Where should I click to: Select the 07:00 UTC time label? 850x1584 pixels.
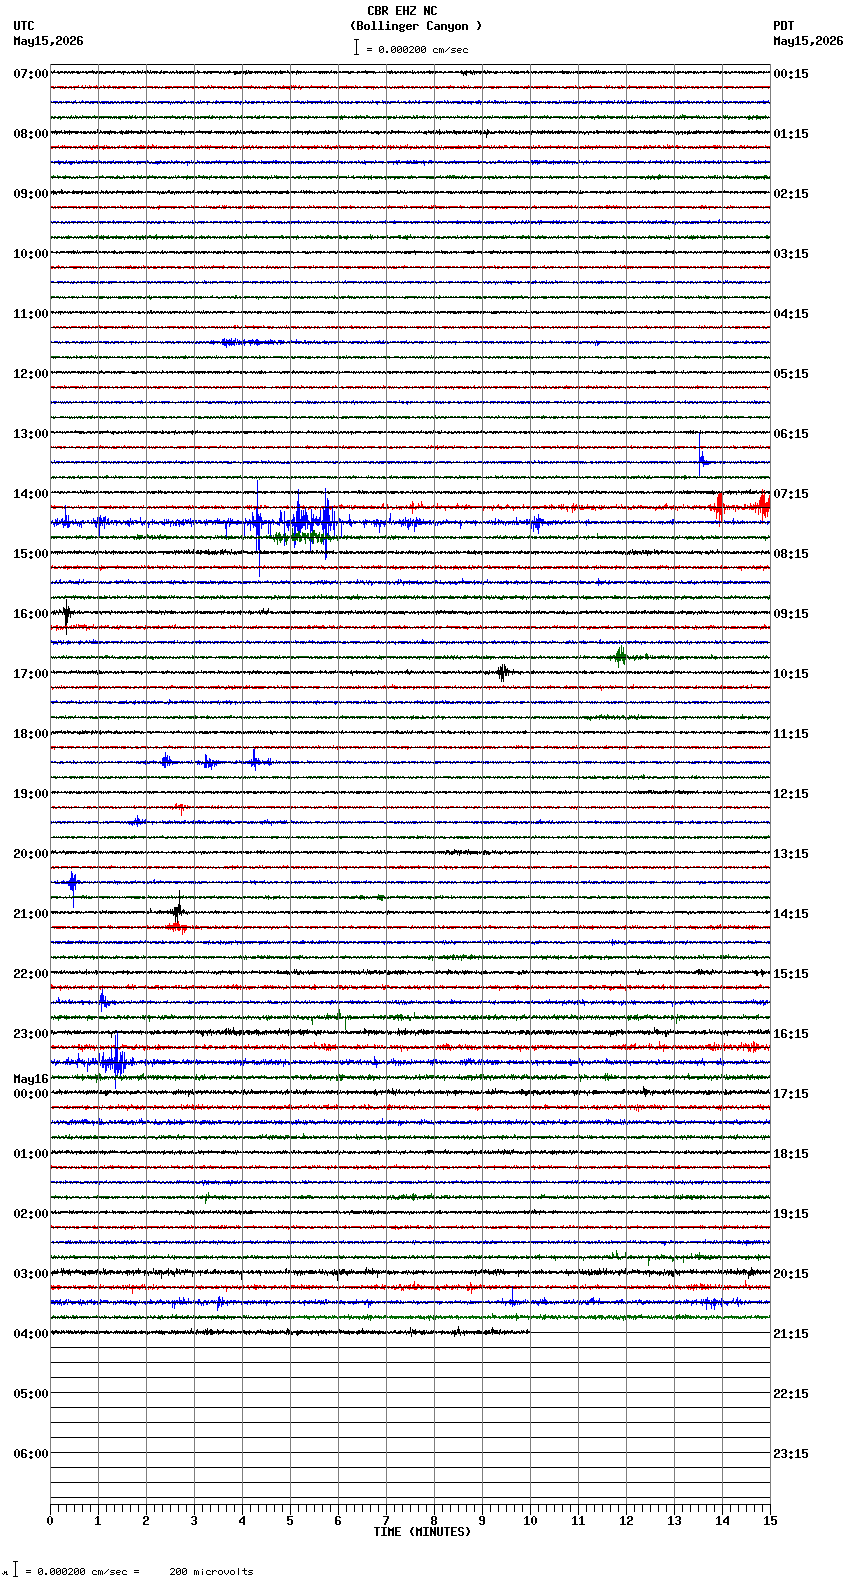click(31, 74)
